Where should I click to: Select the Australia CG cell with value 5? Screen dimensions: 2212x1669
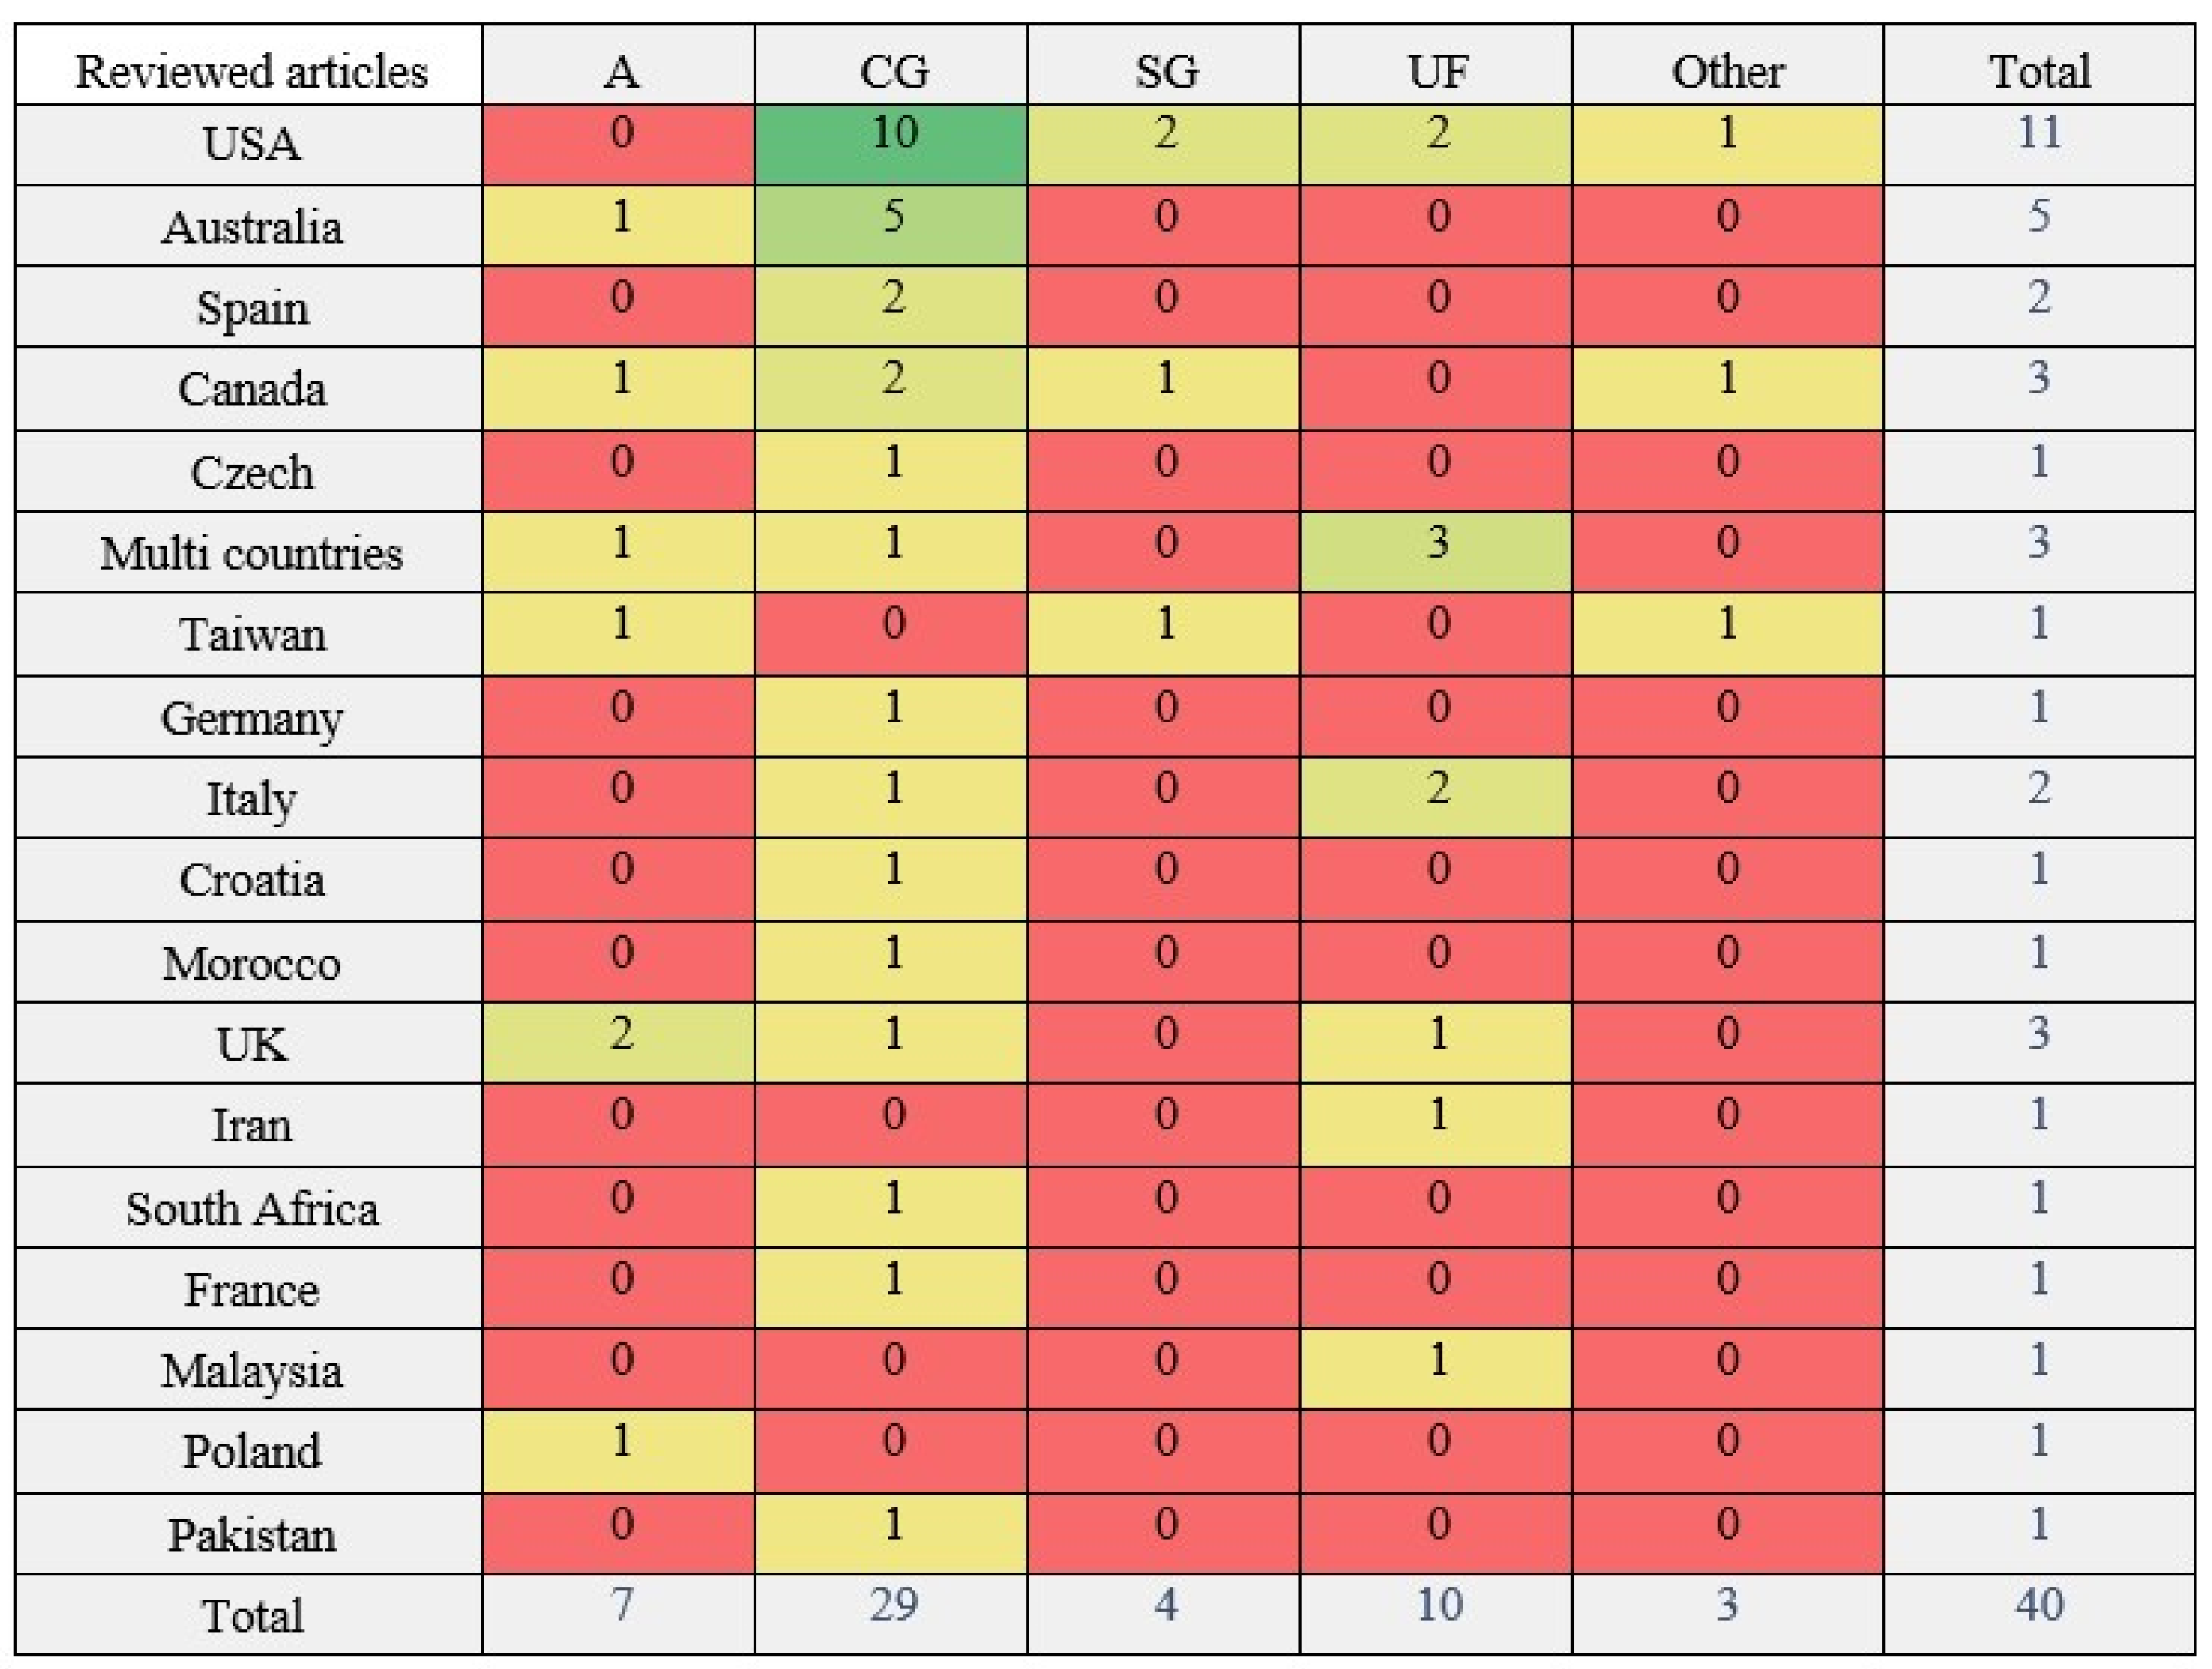891,225
